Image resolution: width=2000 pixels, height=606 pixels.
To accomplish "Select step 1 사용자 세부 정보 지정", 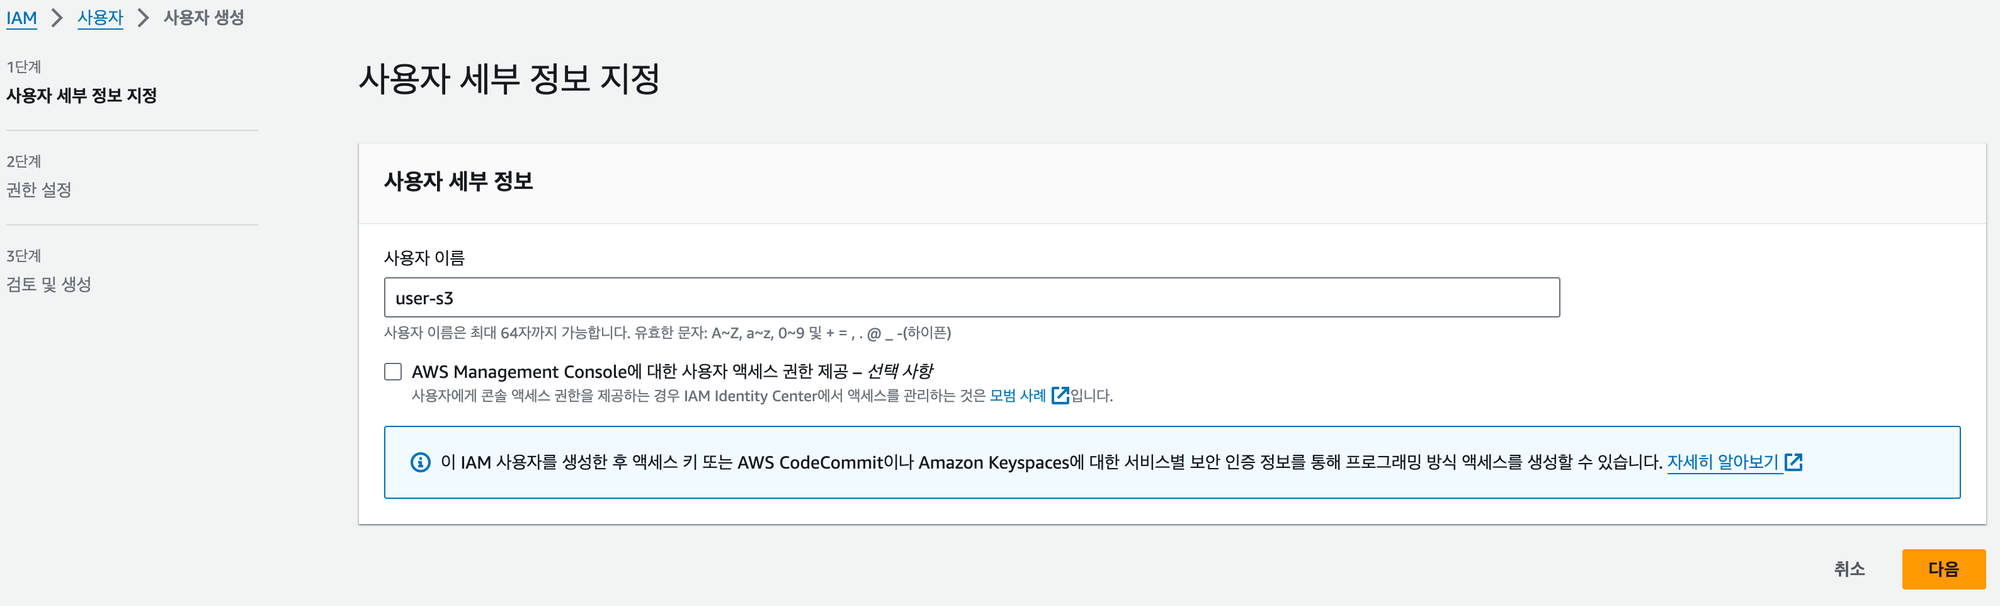I will click(x=82, y=96).
